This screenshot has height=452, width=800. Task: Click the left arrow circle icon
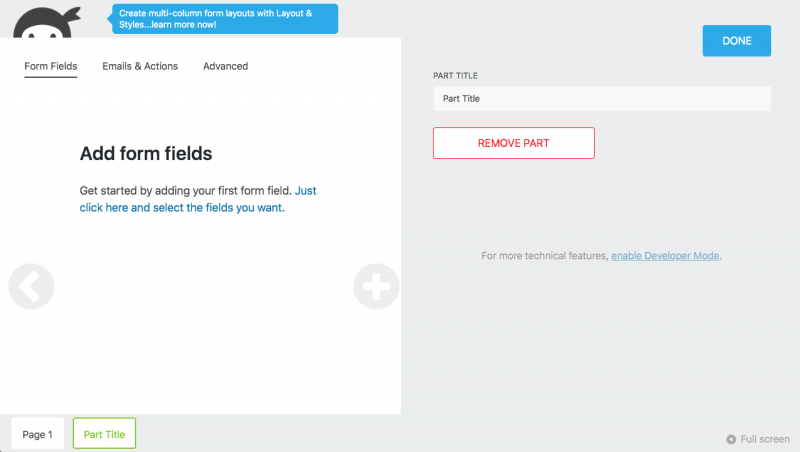pos(31,286)
